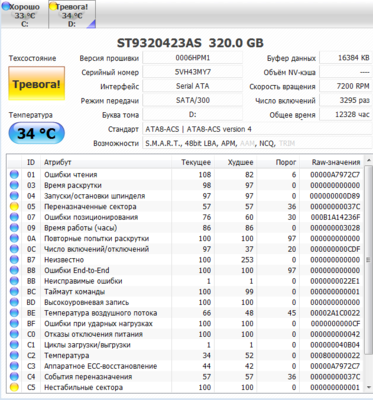The image size is (373, 400).
Task: Click the serial number field 5VH43MY7
Action: click(x=193, y=72)
